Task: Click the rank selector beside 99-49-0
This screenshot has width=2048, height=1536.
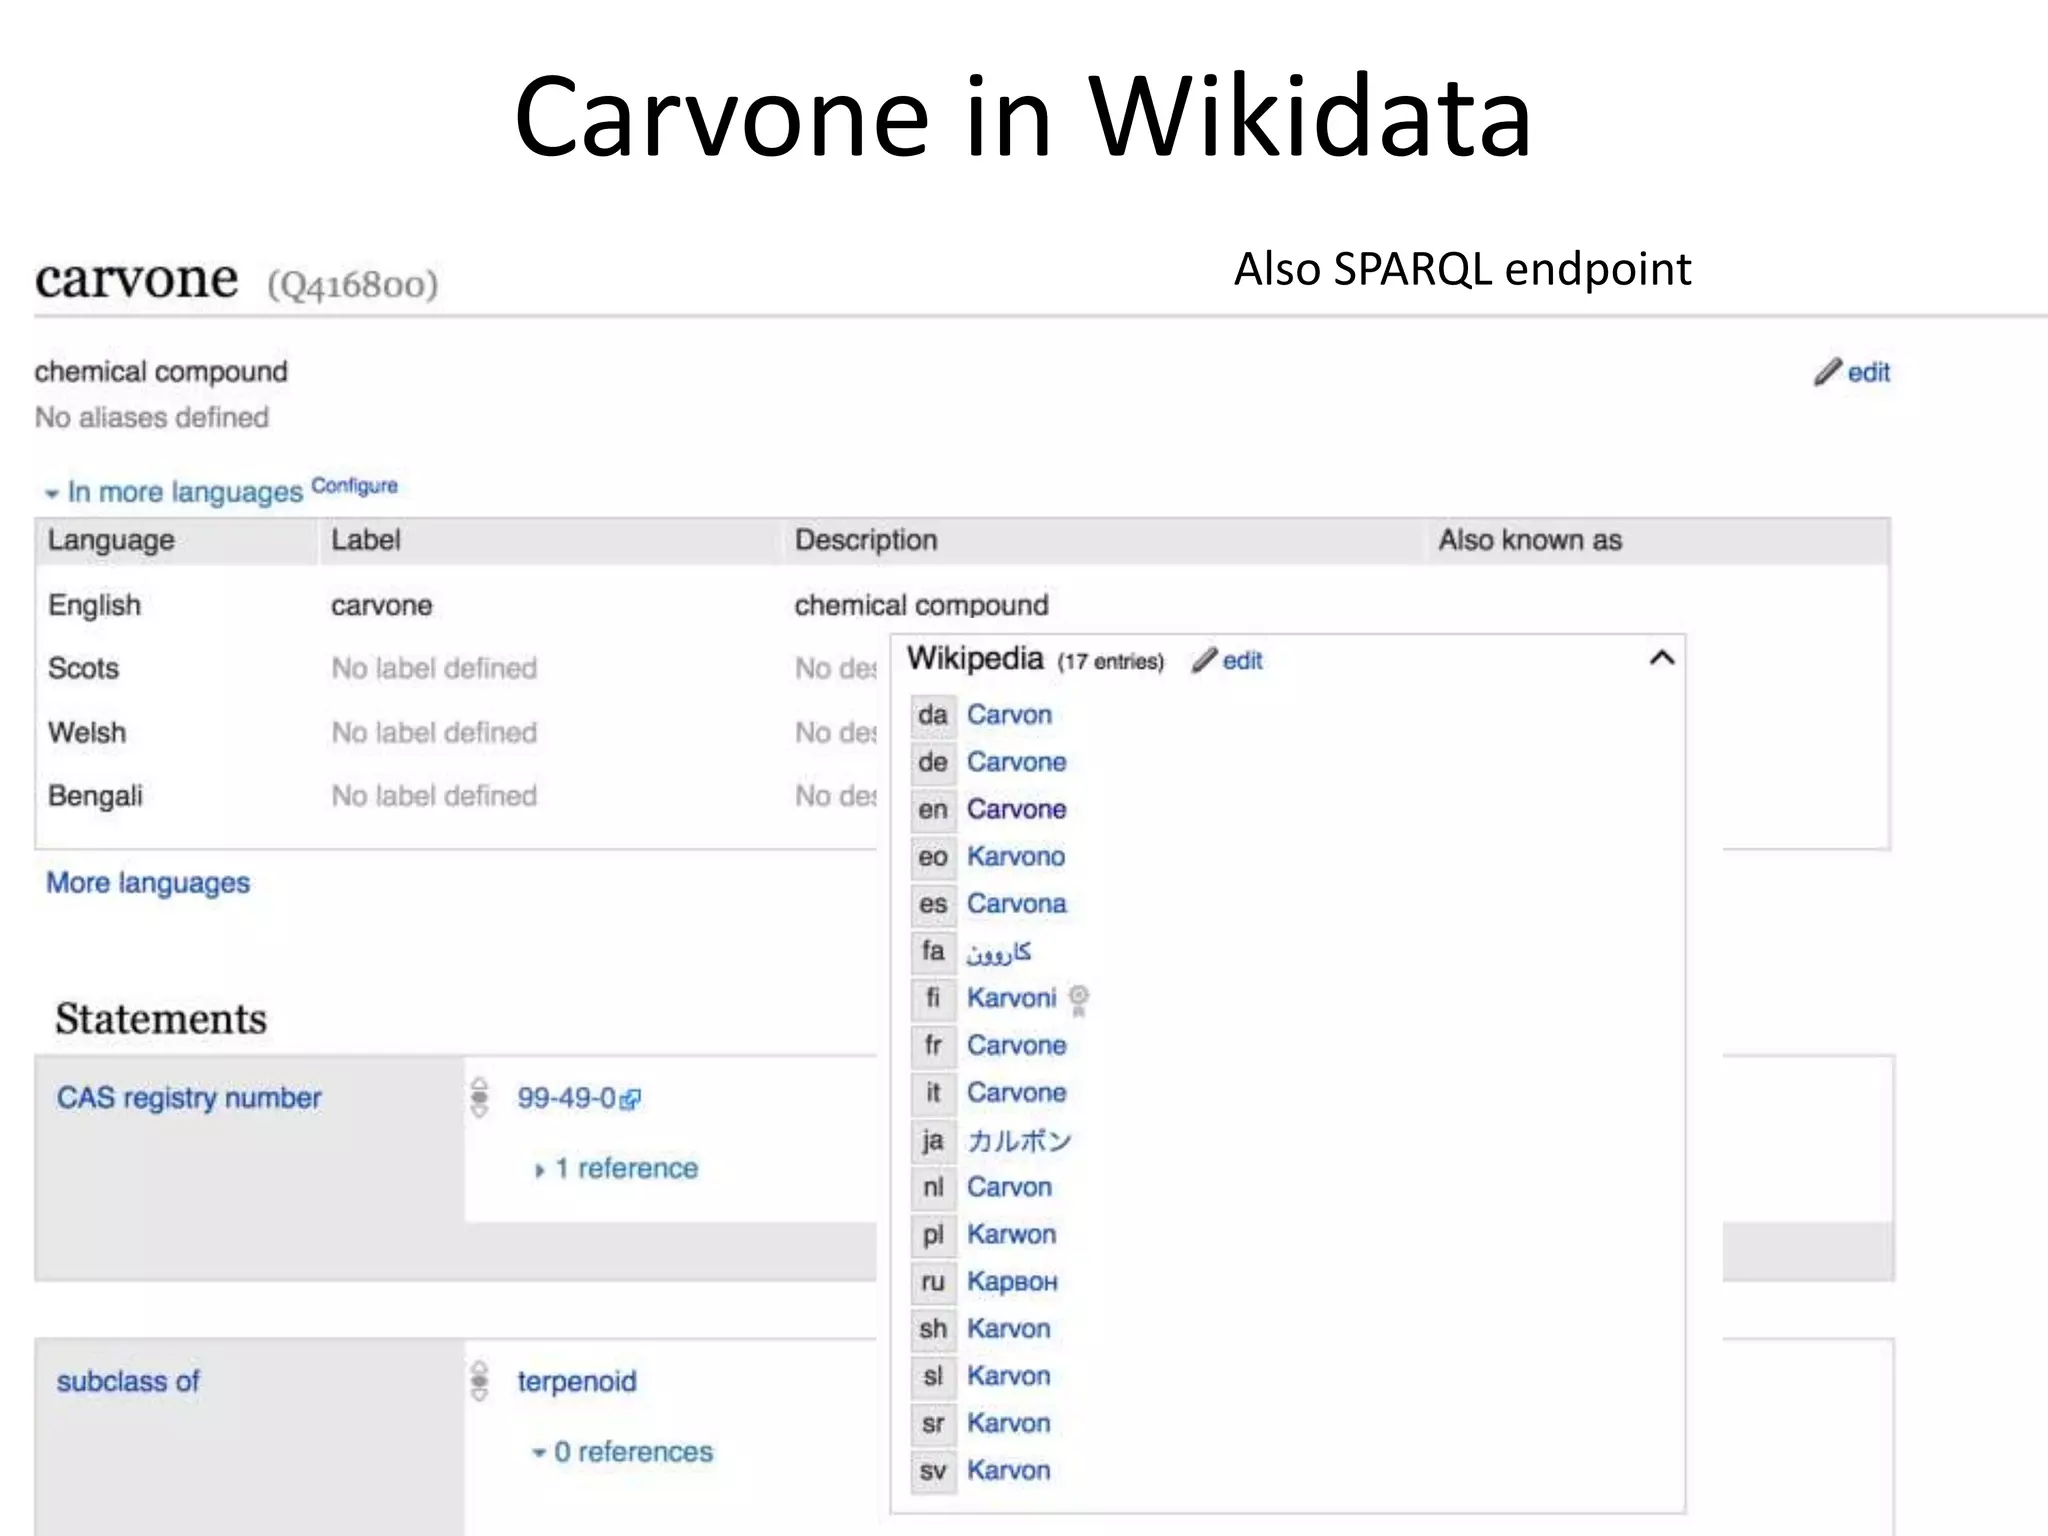Action: (x=480, y=1098)
